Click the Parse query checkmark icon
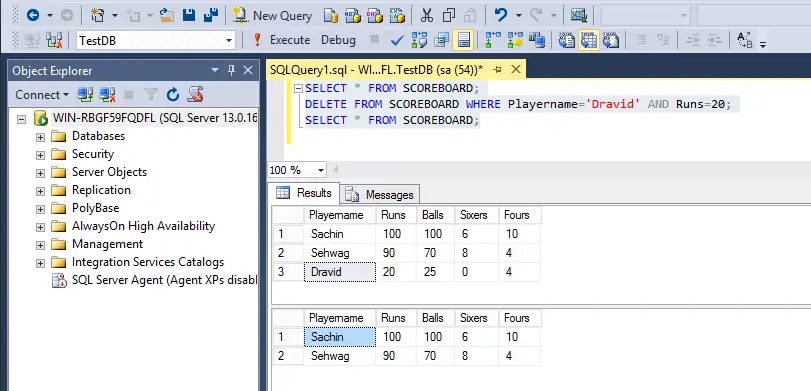This screenshot has width=811, height=391. coord(397,40)
